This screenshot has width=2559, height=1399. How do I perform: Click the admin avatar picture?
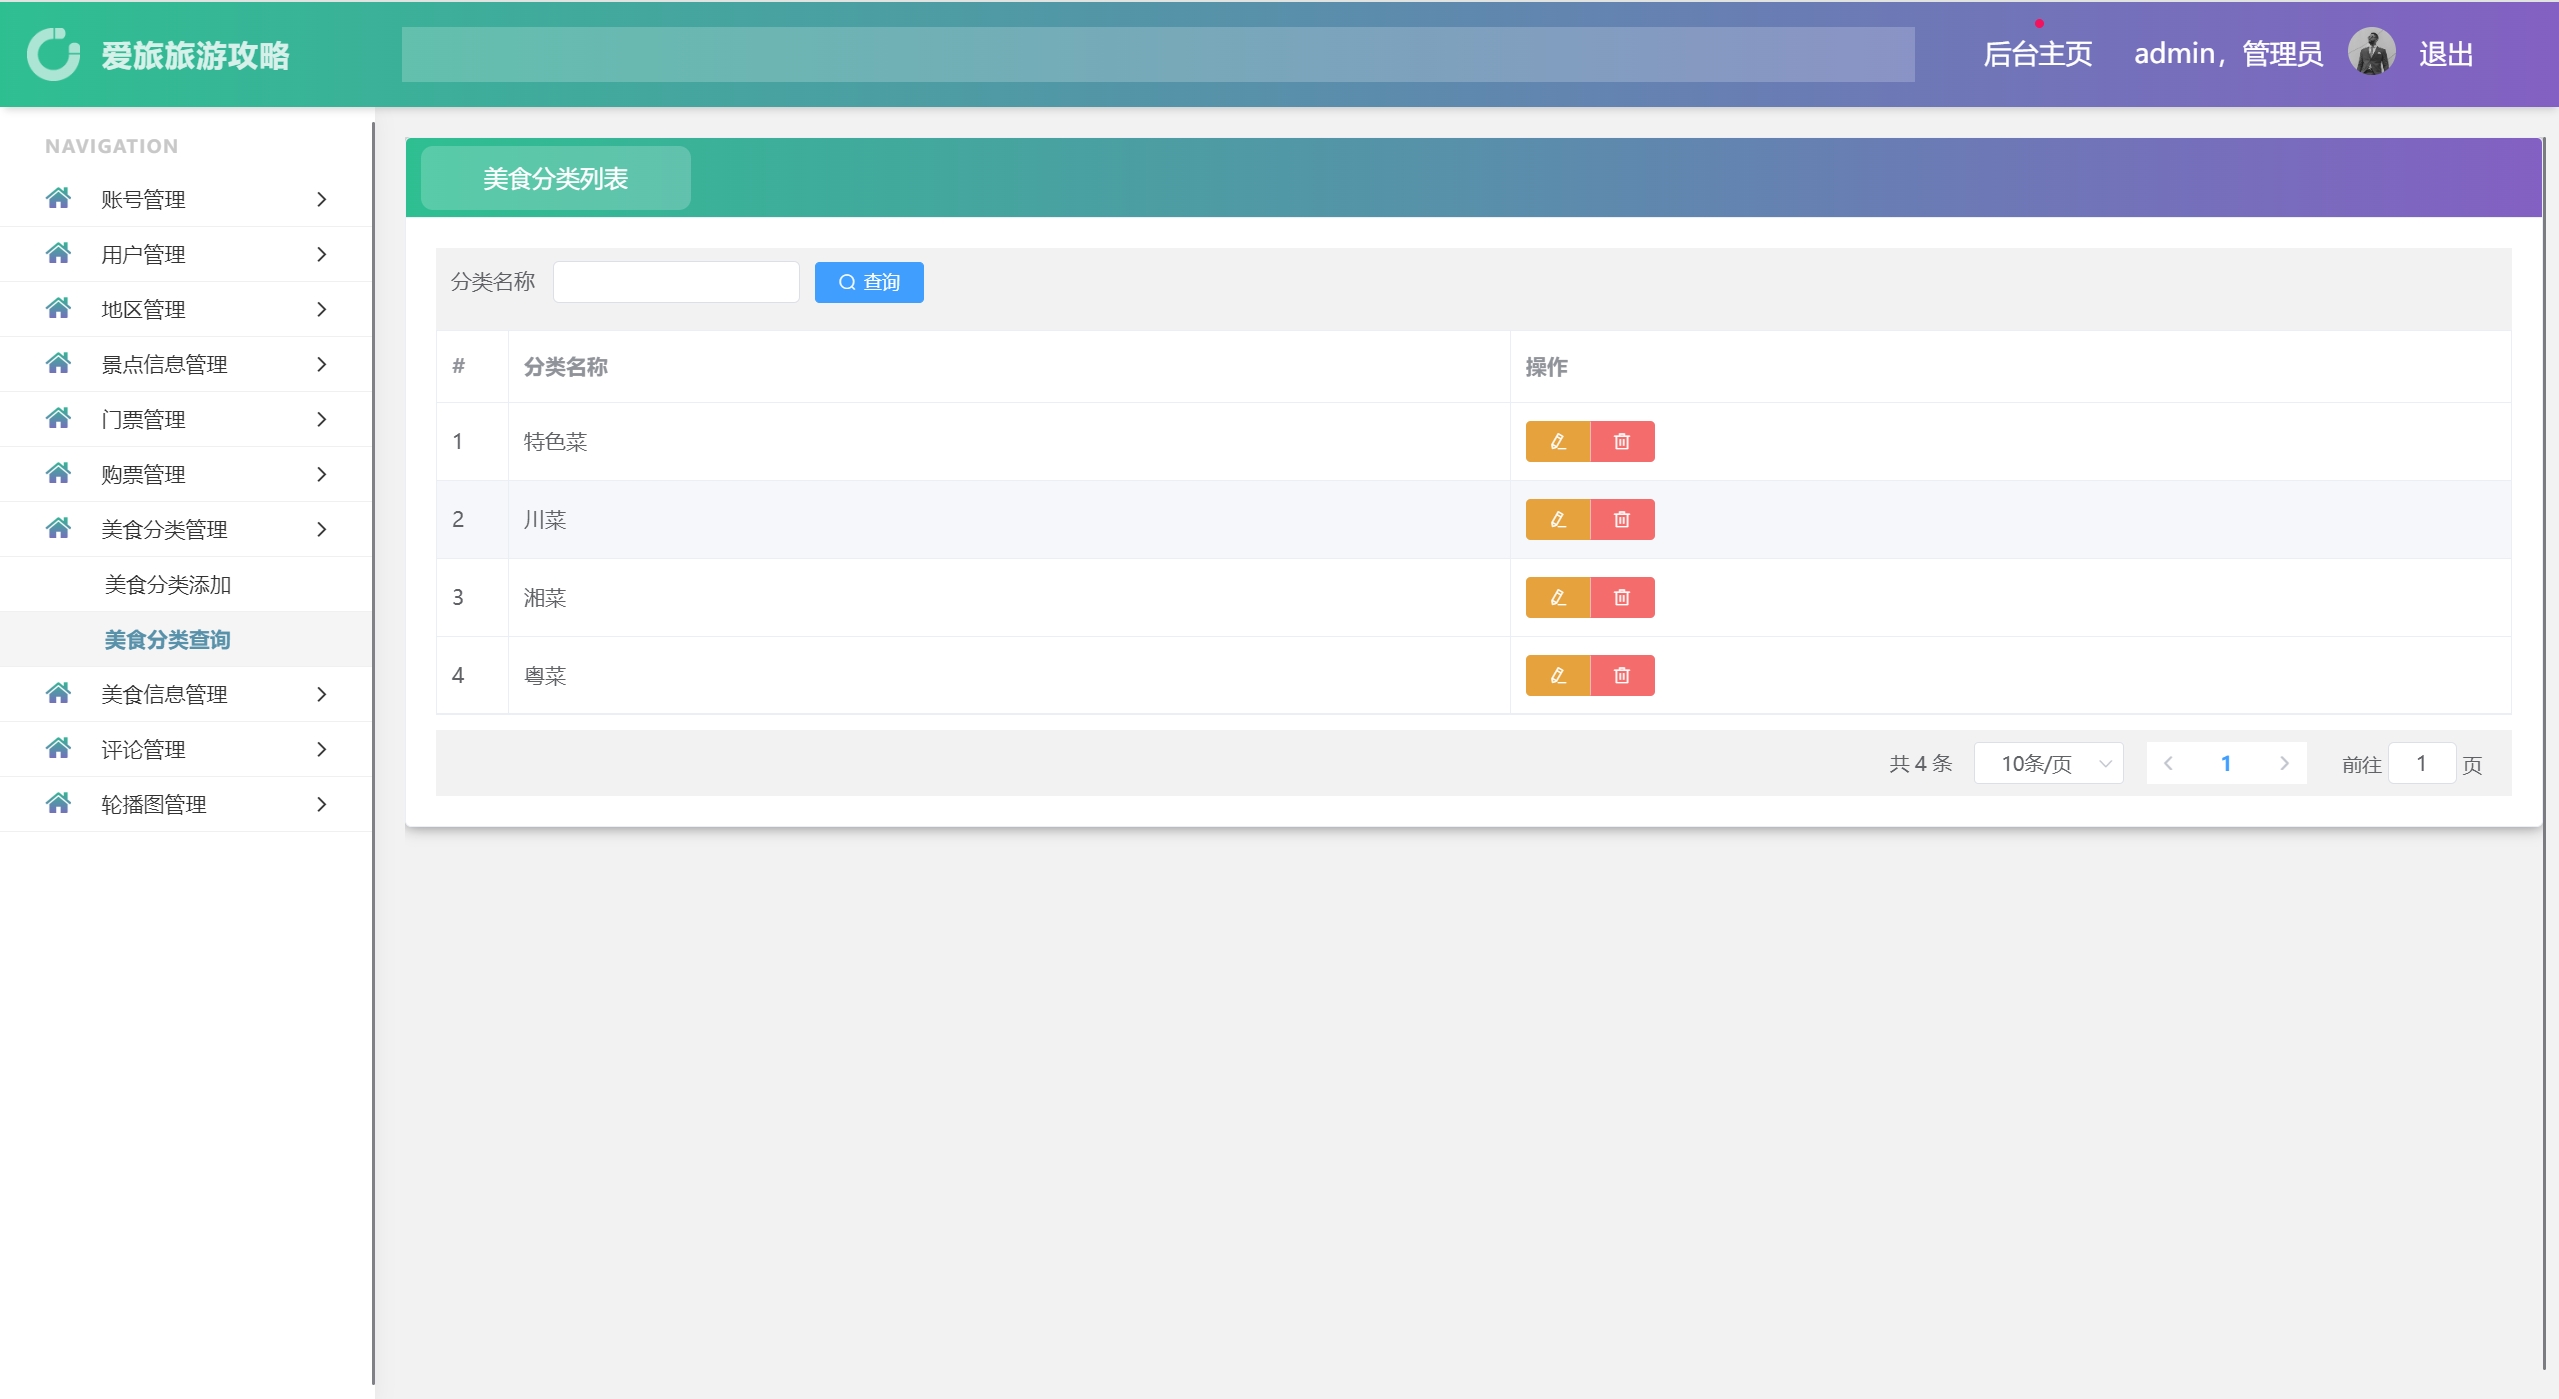(x=2371, y=53)
